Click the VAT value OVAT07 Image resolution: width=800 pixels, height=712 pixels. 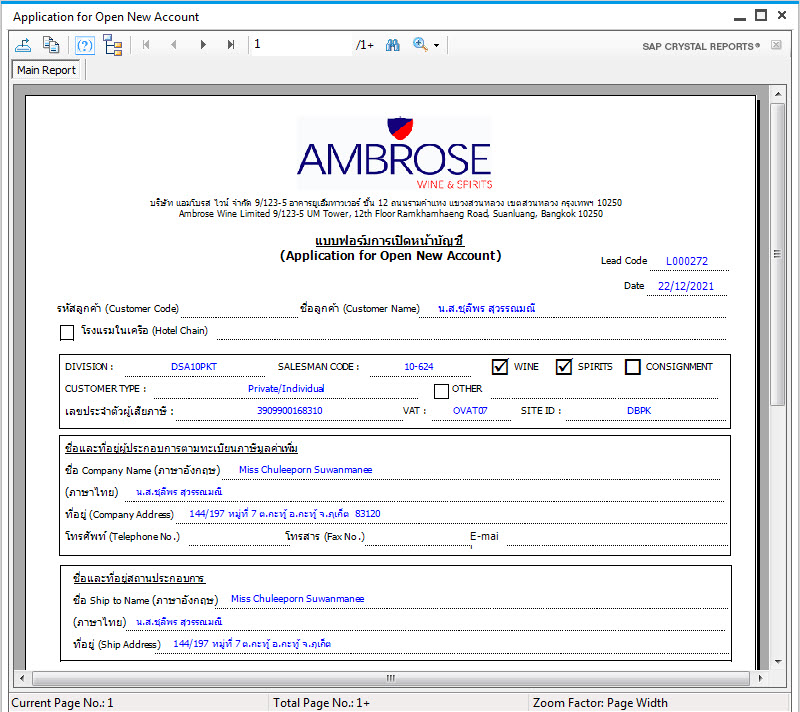[x=470, y=411]
